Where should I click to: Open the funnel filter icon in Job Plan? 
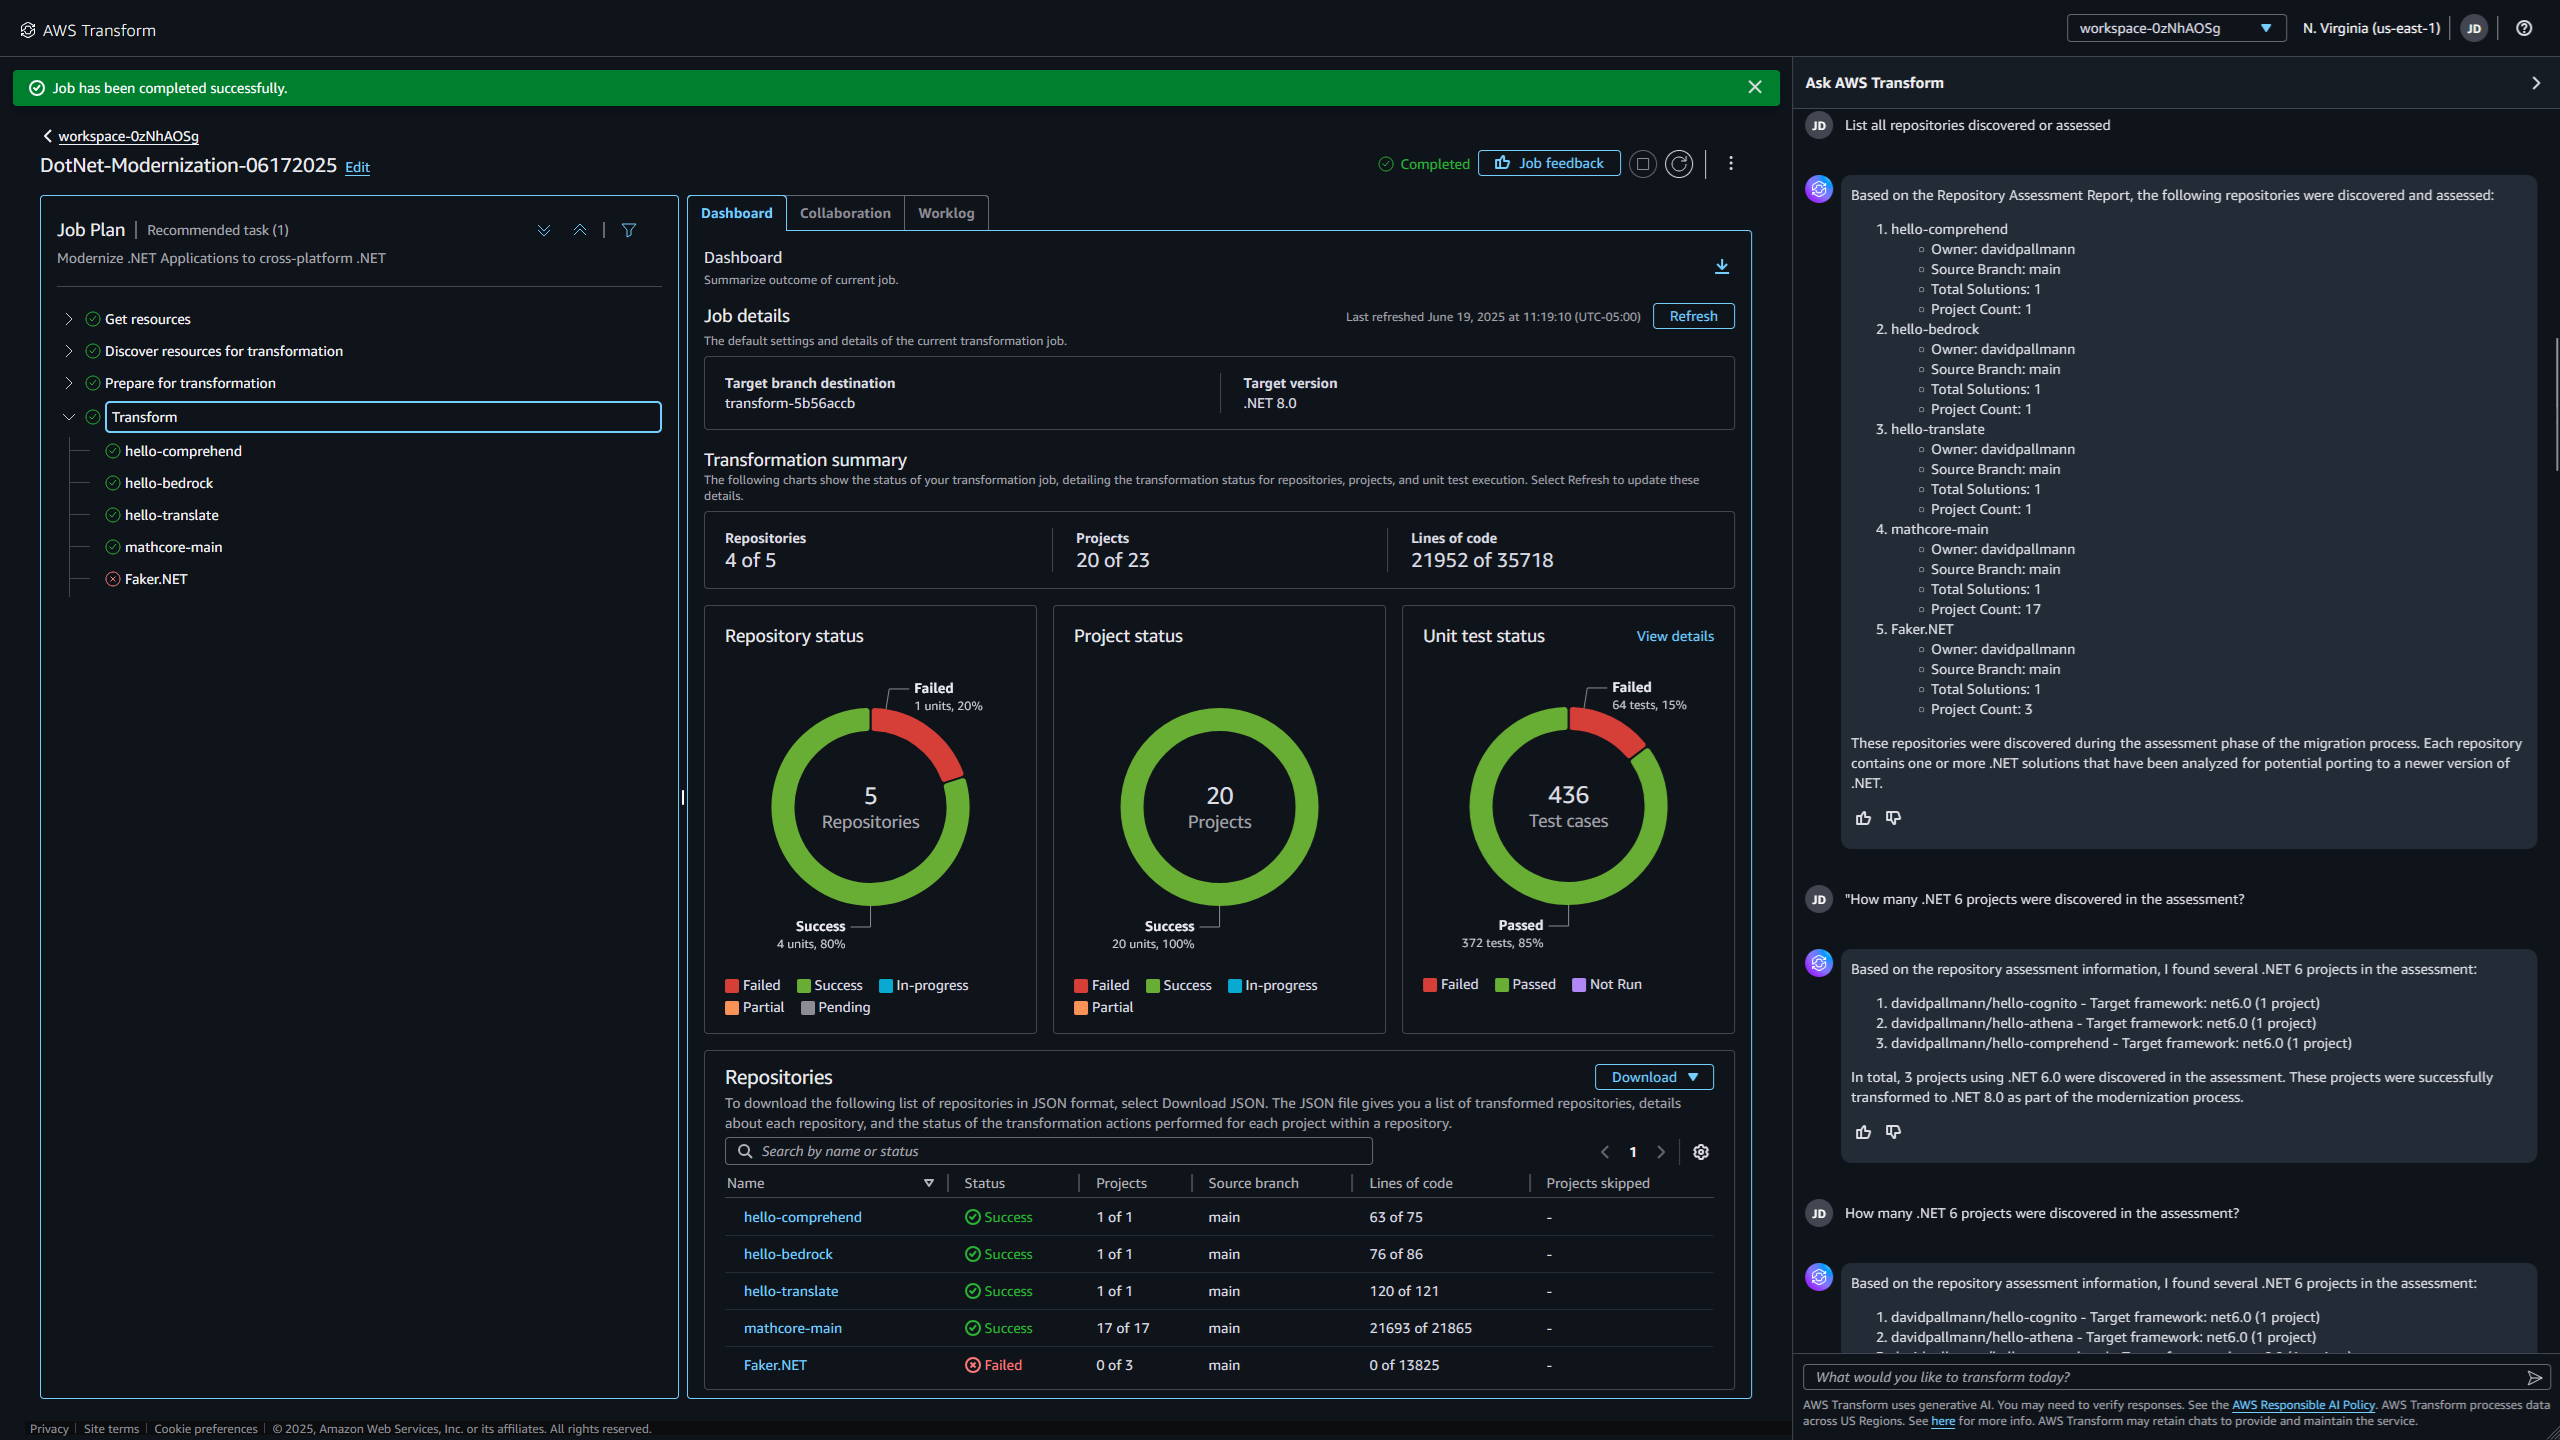pos(629,229)
